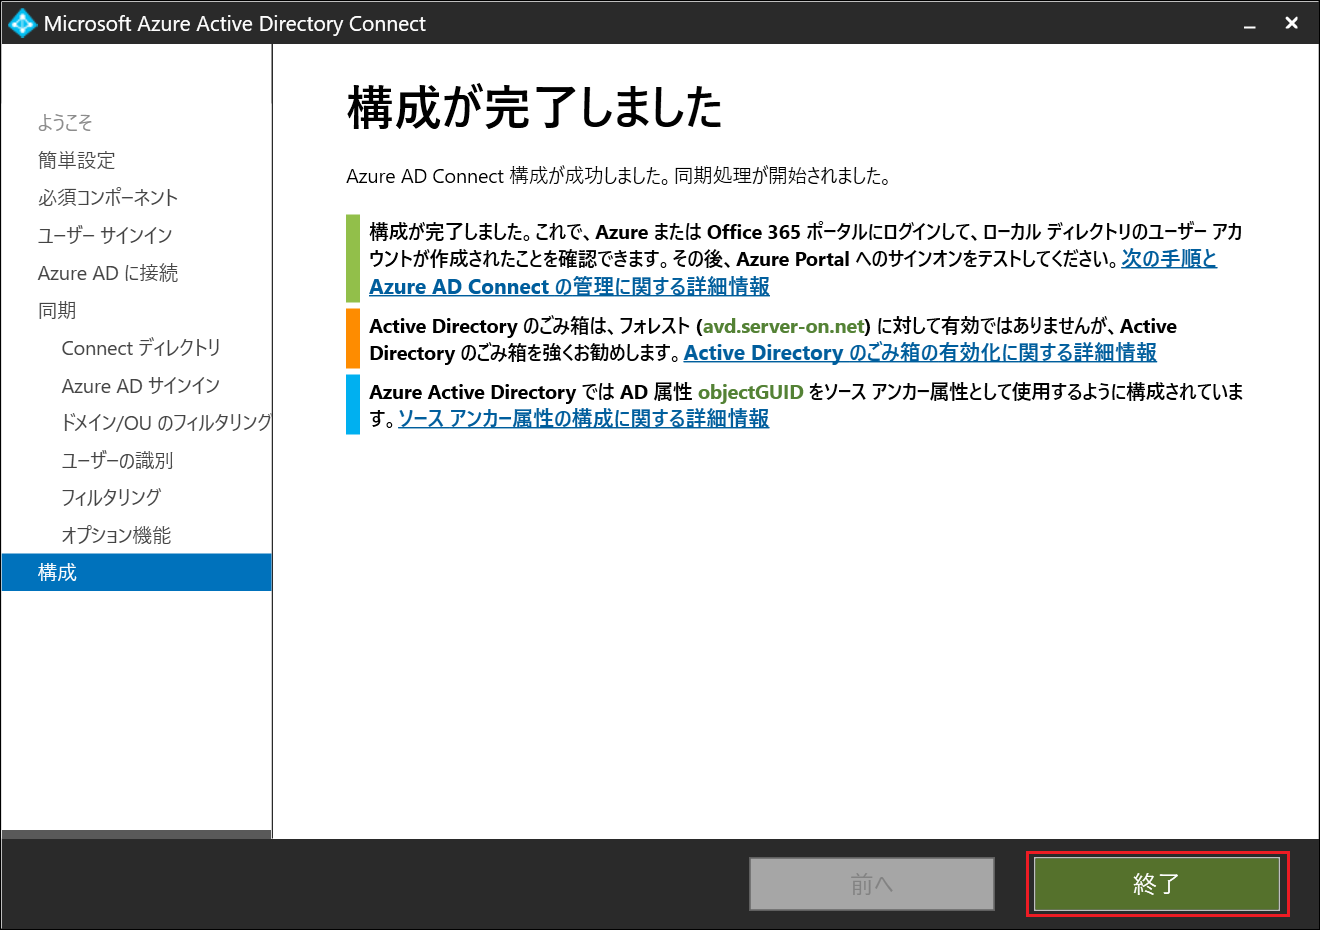Select Azure AD サインイン sidebar step
Image resolution: width=1320 pixels, height=930 pixels.
(x=141, y=386)
